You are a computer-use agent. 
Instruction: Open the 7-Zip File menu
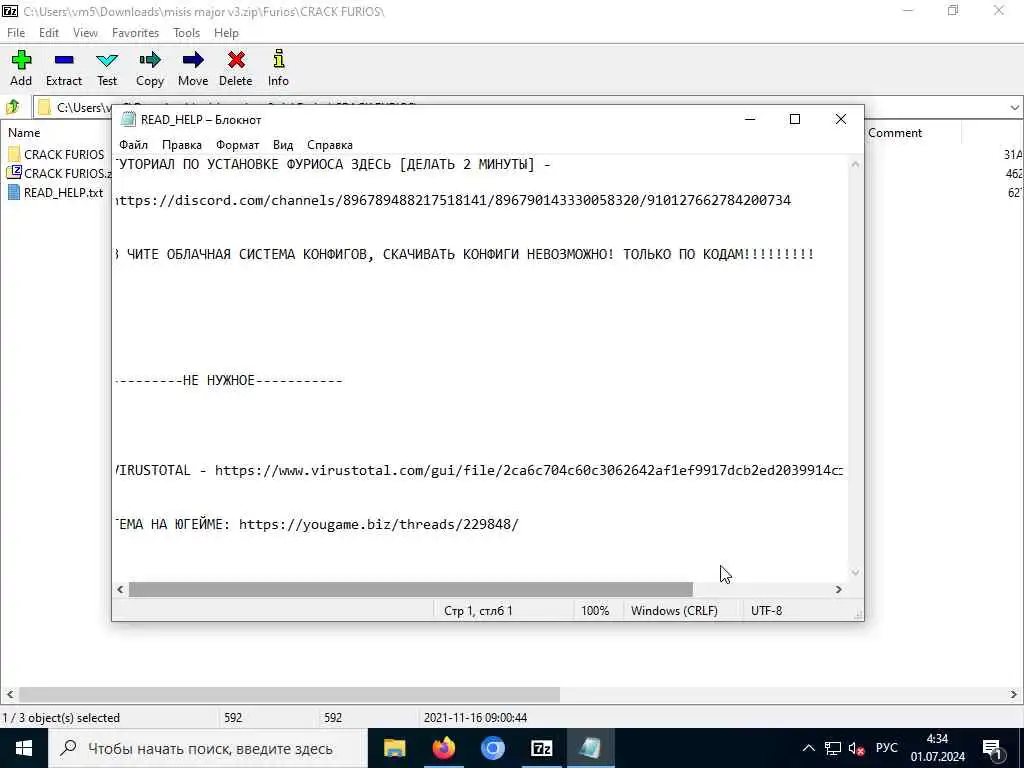click(16, 33)
